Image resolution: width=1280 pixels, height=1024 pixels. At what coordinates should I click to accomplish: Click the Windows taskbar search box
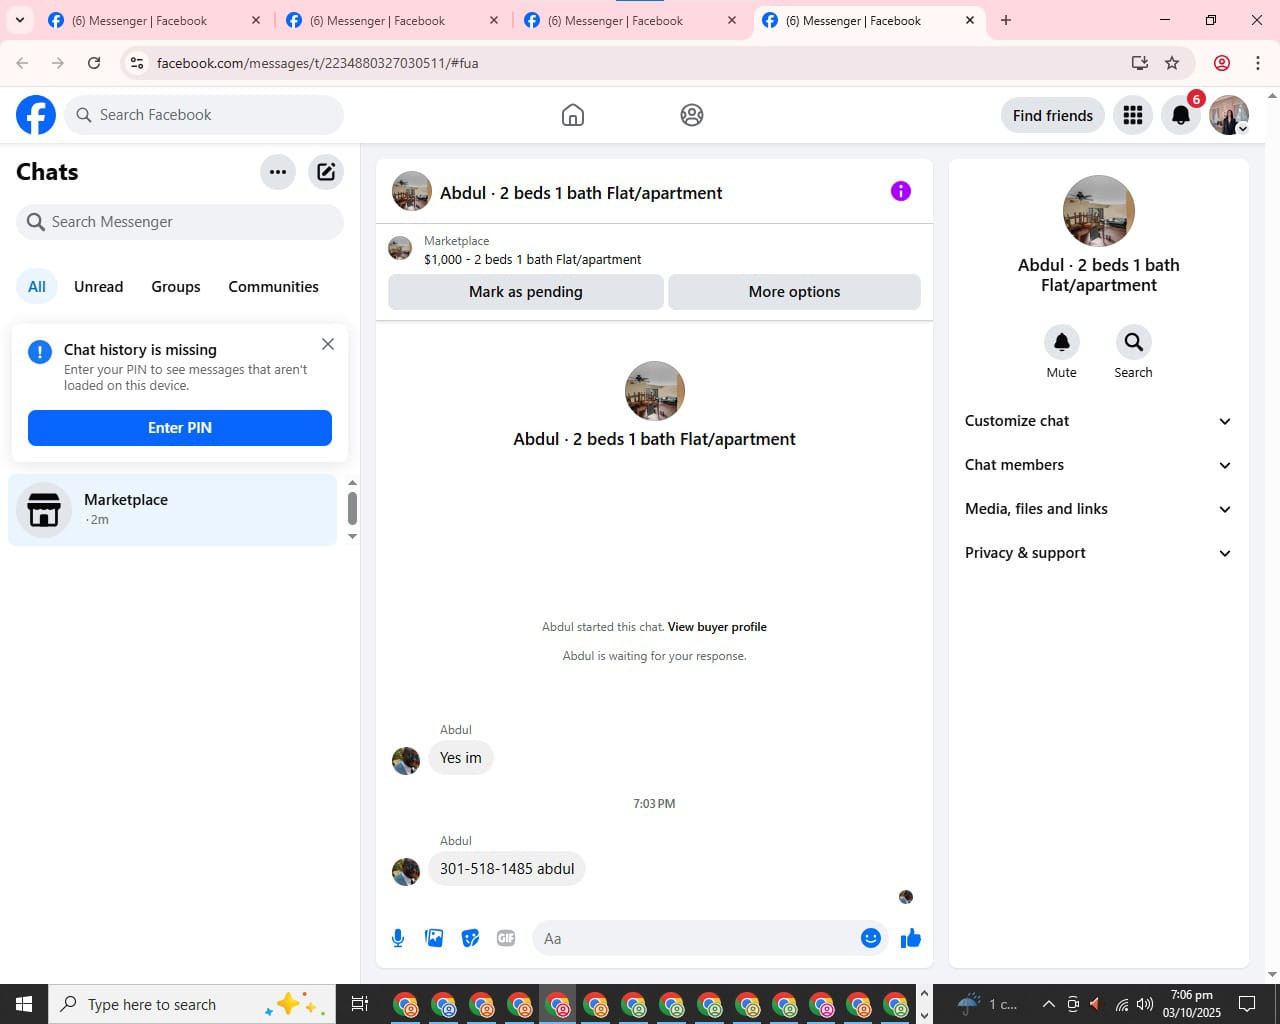coord(190,1004)
